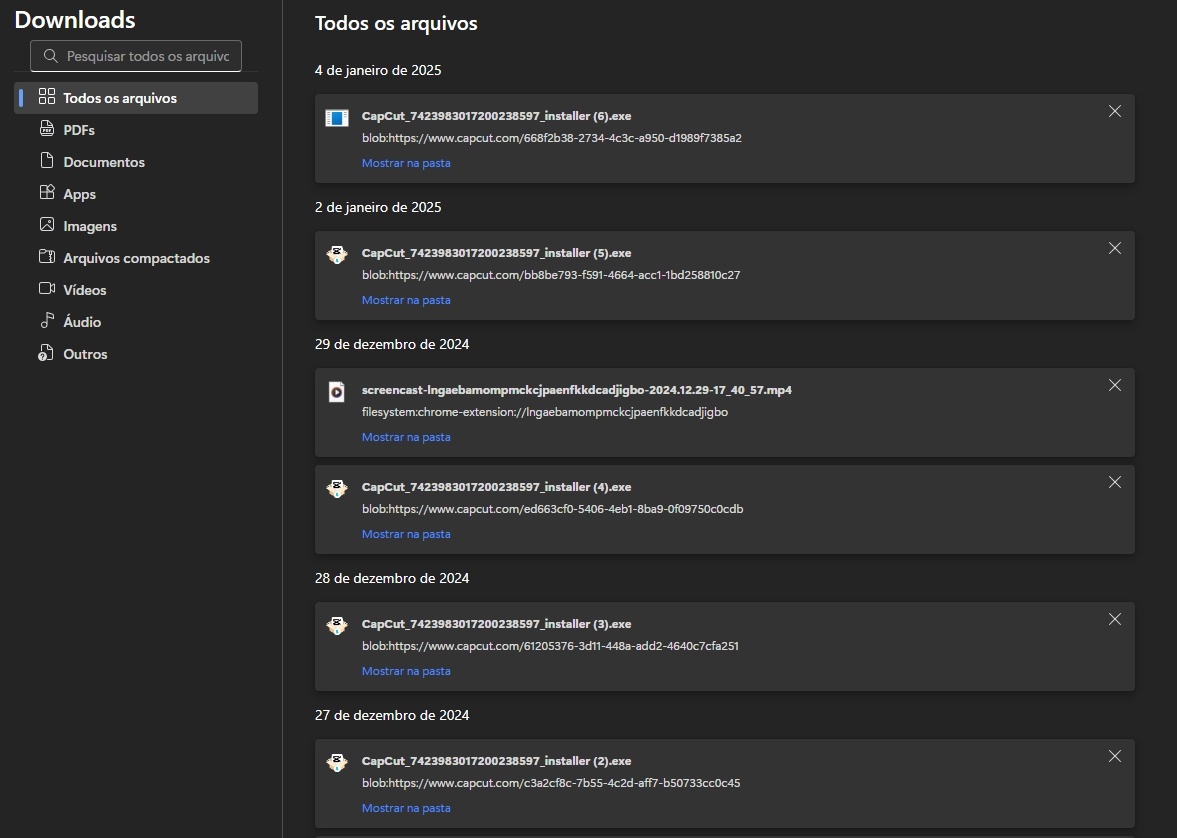Remove installer (4).exe from the list
Image resolution: width=1177 pixels, height=838 pixels.
tap(1115, 482)
